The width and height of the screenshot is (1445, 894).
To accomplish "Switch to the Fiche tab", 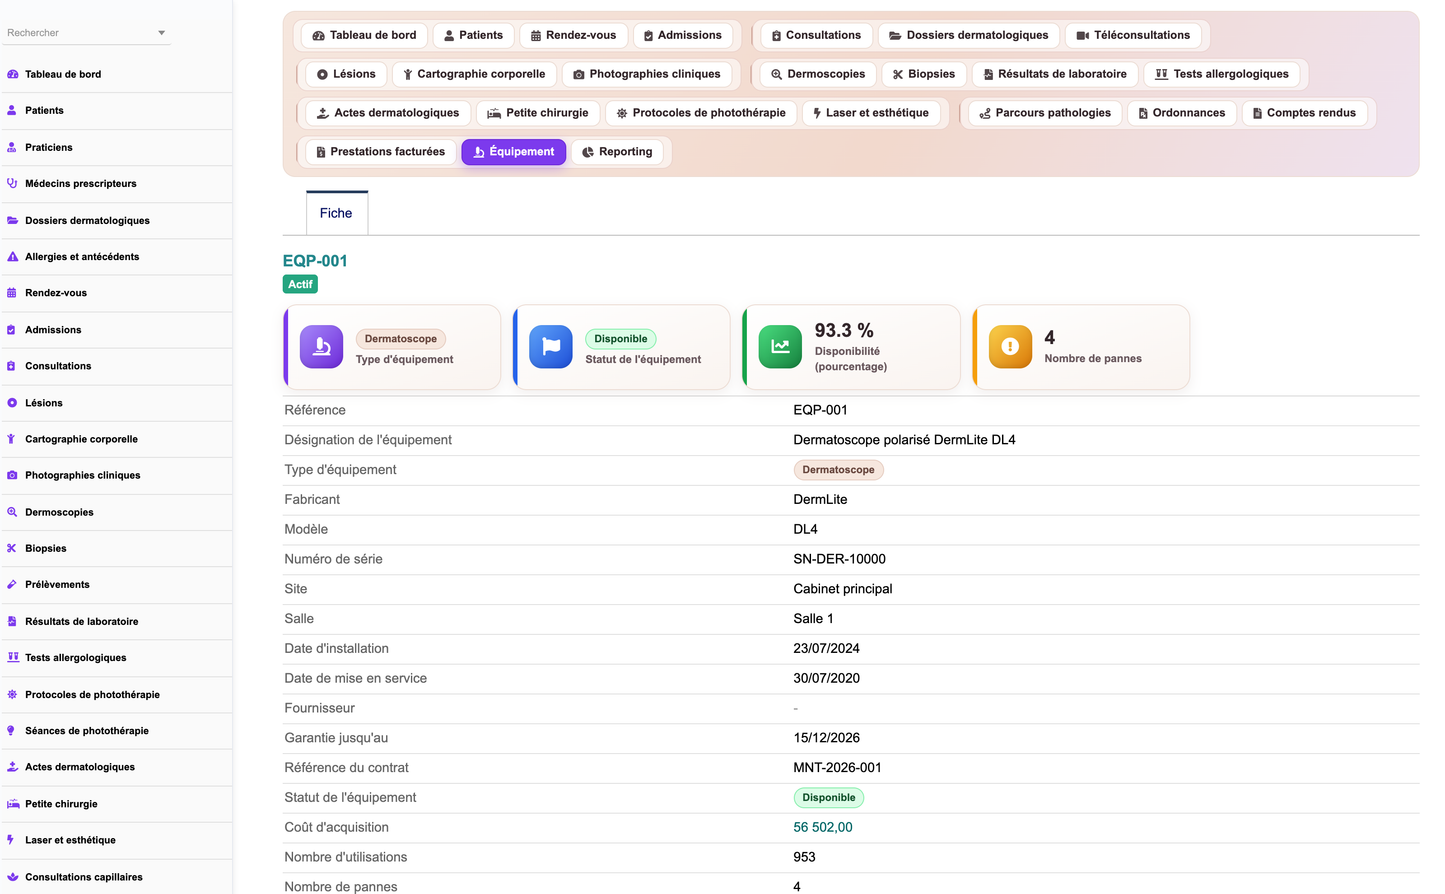I will tap(336, 213).
